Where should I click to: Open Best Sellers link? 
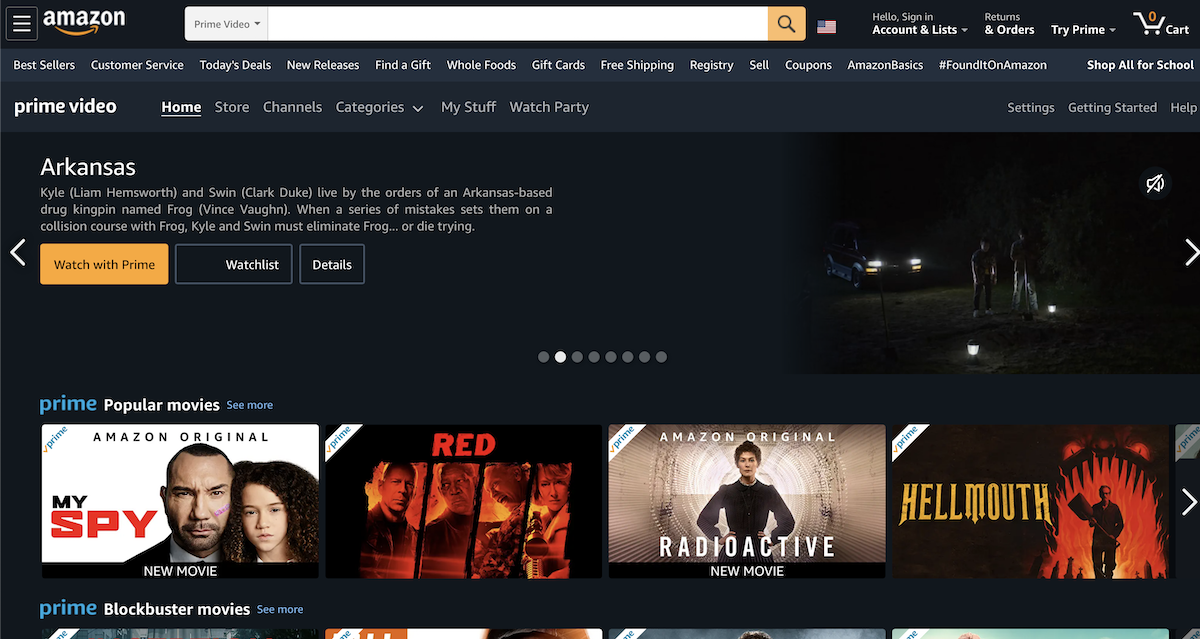(x=44, y=65)
